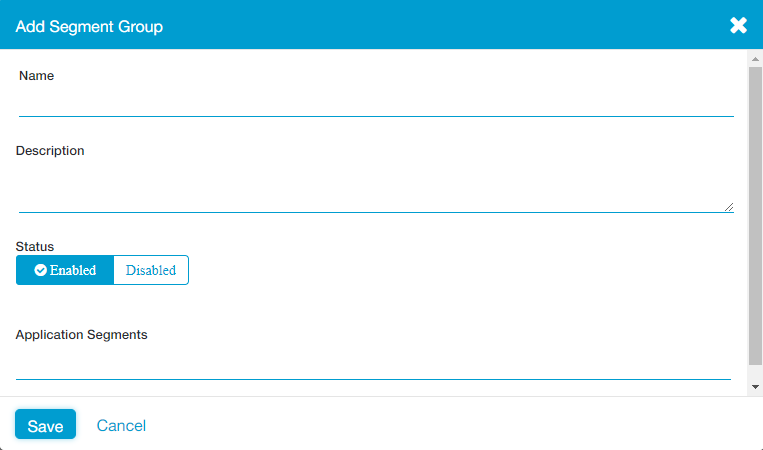Image resolution: width=763 pixels, height=450 pixels.
Task: Click the scrollbar down arrow
Action: [x=755, y=387]
